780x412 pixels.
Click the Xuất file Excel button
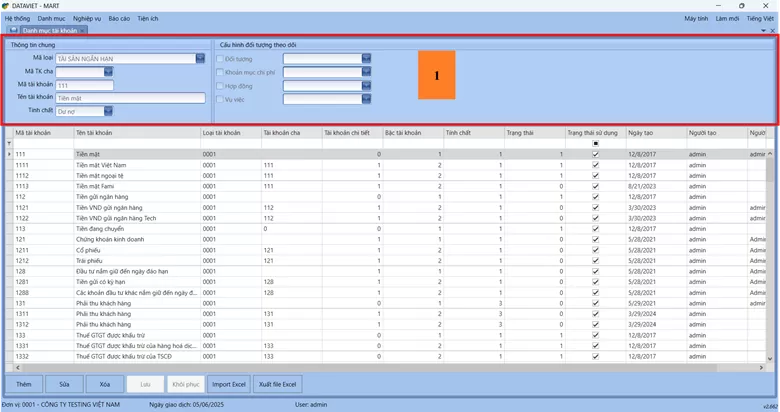coord(278,384)
